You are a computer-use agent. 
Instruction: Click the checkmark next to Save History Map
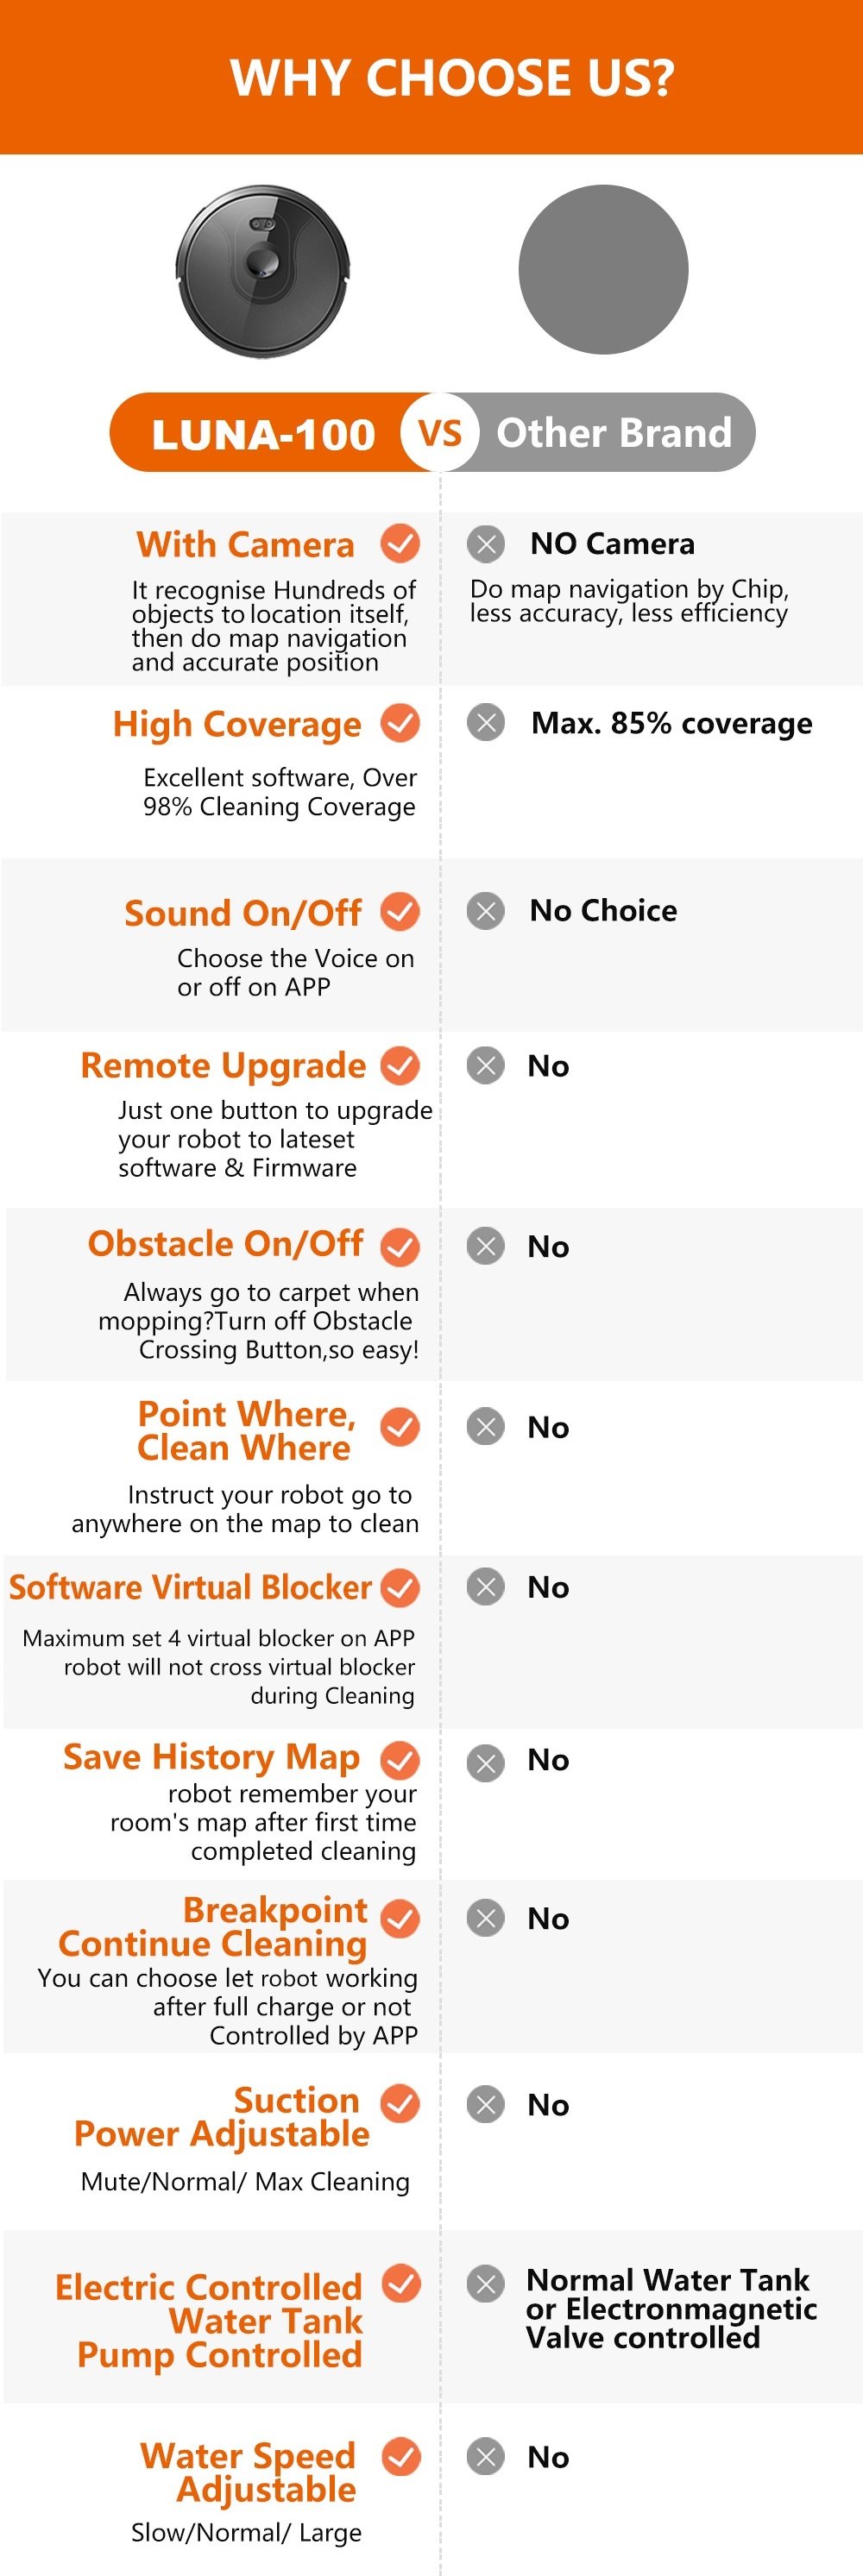(x=400, y=1762)
